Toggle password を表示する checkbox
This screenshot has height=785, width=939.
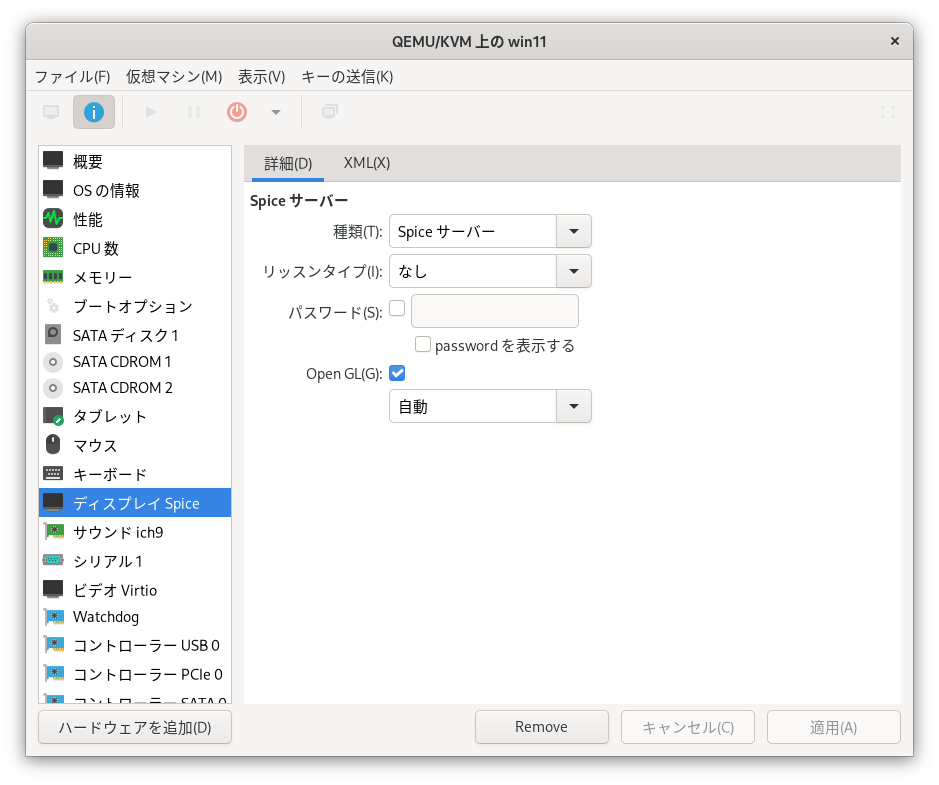click(423, 344)
